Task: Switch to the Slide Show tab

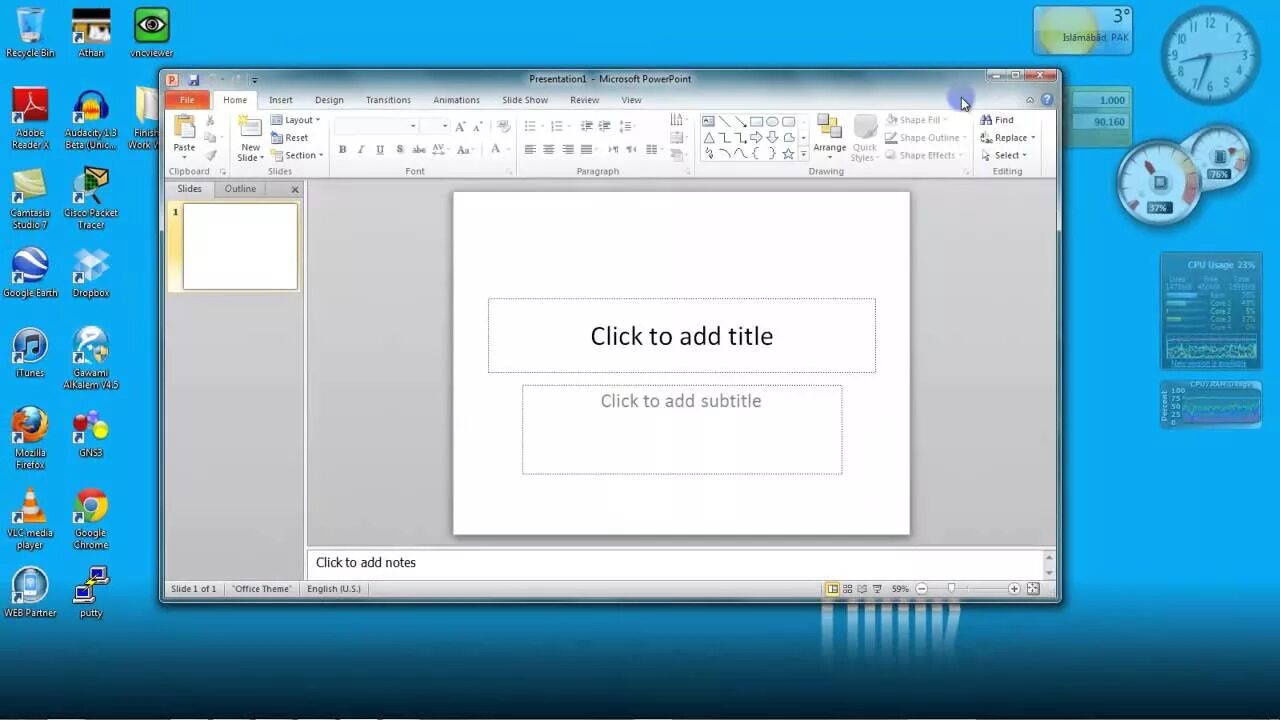Action: pos(525,100)
